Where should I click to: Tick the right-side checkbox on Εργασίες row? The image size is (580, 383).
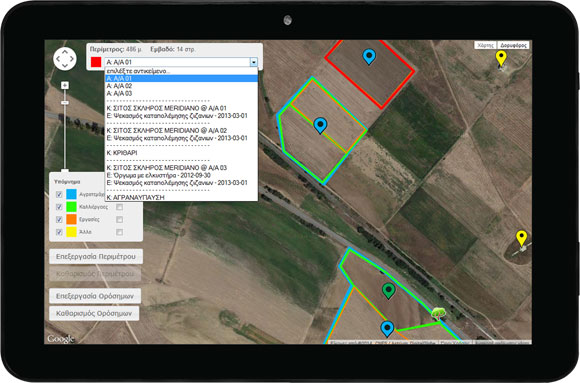tap(119, 220)
